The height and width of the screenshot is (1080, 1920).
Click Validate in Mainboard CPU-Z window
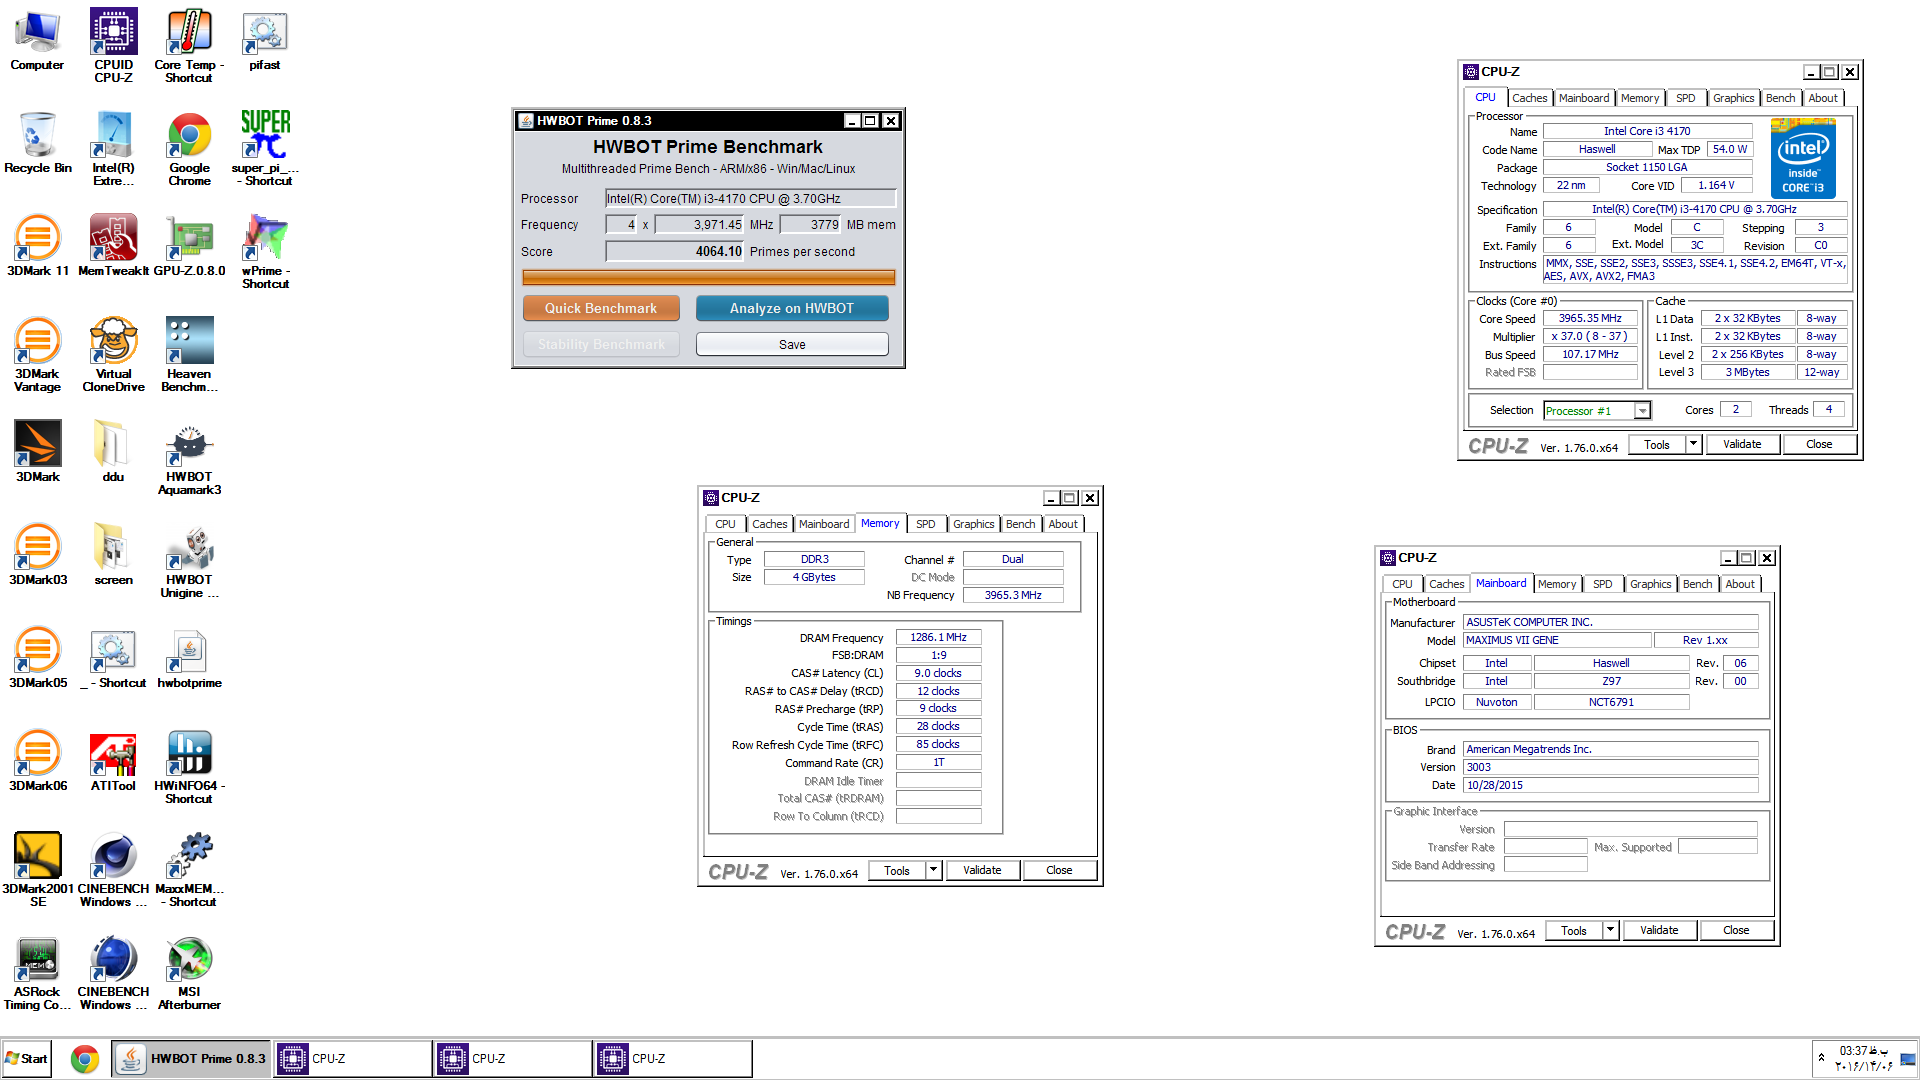1659,930
